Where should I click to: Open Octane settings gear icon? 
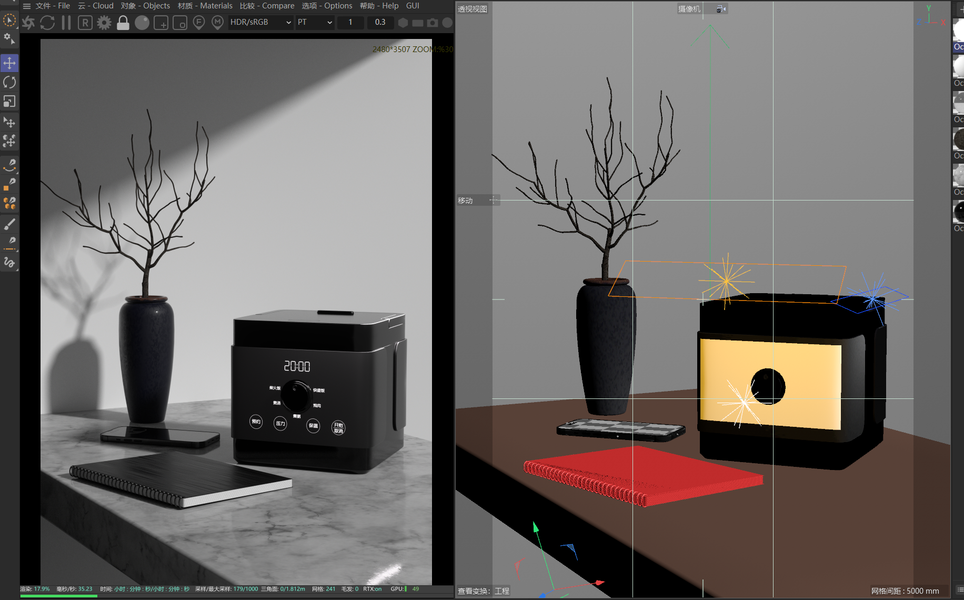tap(104, 23)
